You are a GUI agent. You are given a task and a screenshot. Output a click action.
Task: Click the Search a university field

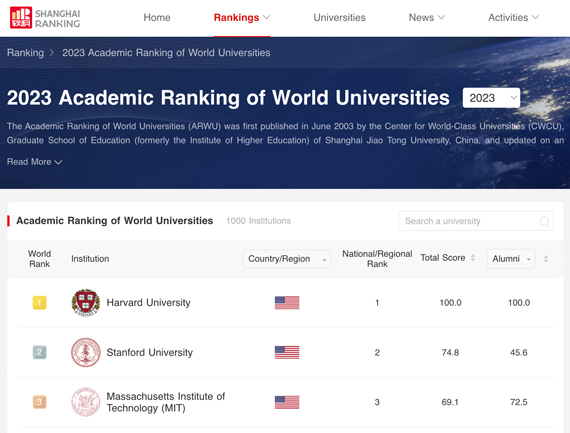pyautogui.click(x=476, y=221)
